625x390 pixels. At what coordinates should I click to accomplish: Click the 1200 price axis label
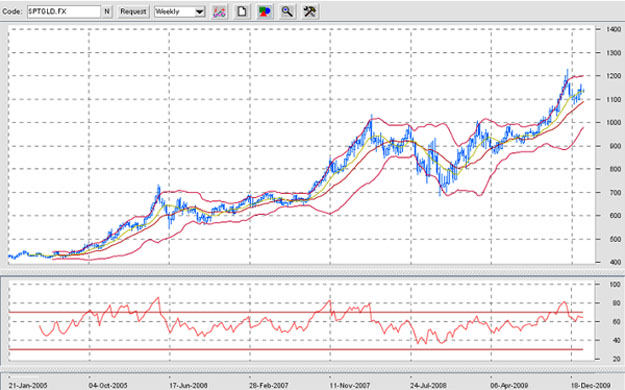pyautogui.click(x=614, y=76)
